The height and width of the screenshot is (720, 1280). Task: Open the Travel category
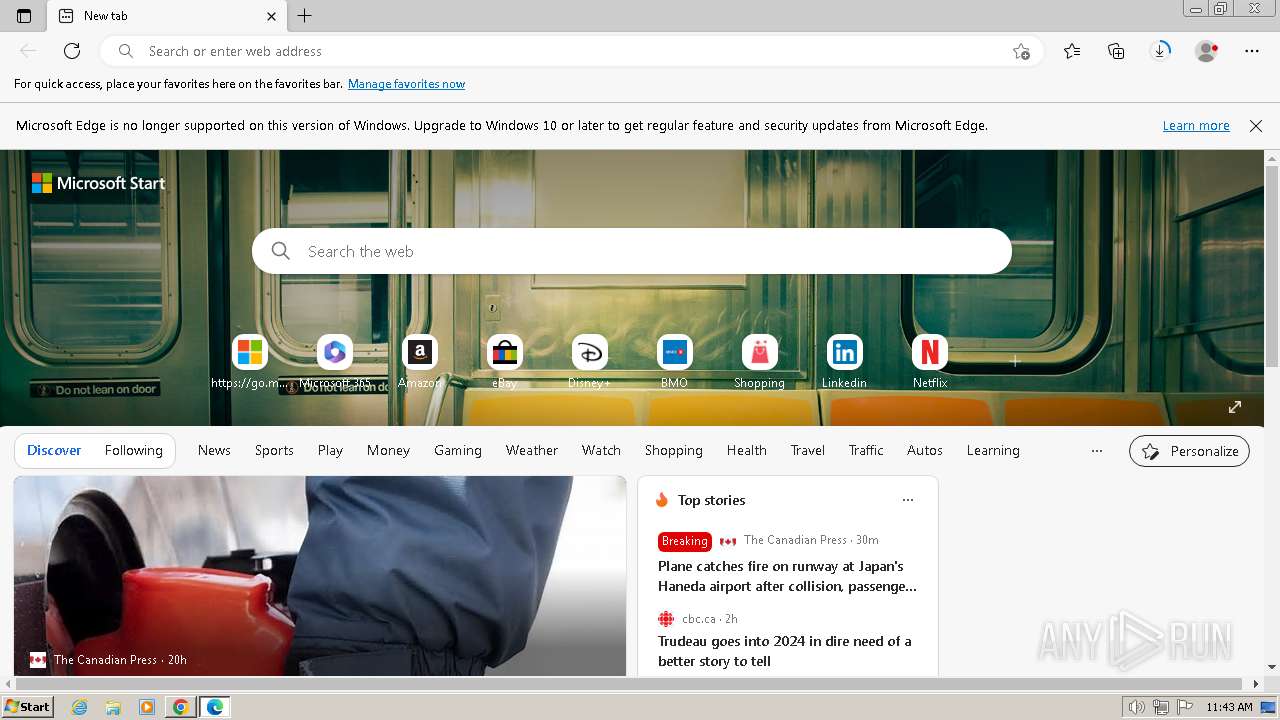[808, 451]
